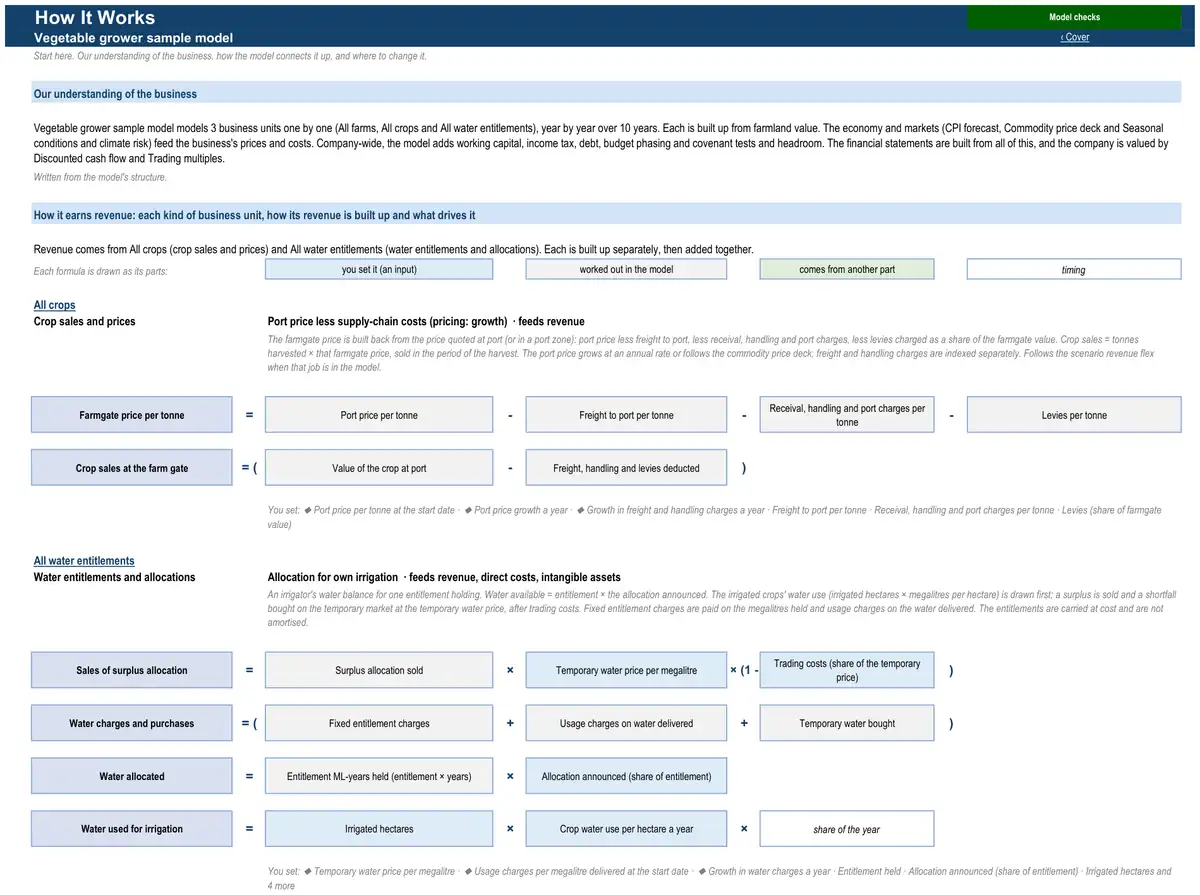The width and height of the screenshot is (1200, 895).
Task: Click Allocation announced (share of entitlement) box
Action: 626,776
